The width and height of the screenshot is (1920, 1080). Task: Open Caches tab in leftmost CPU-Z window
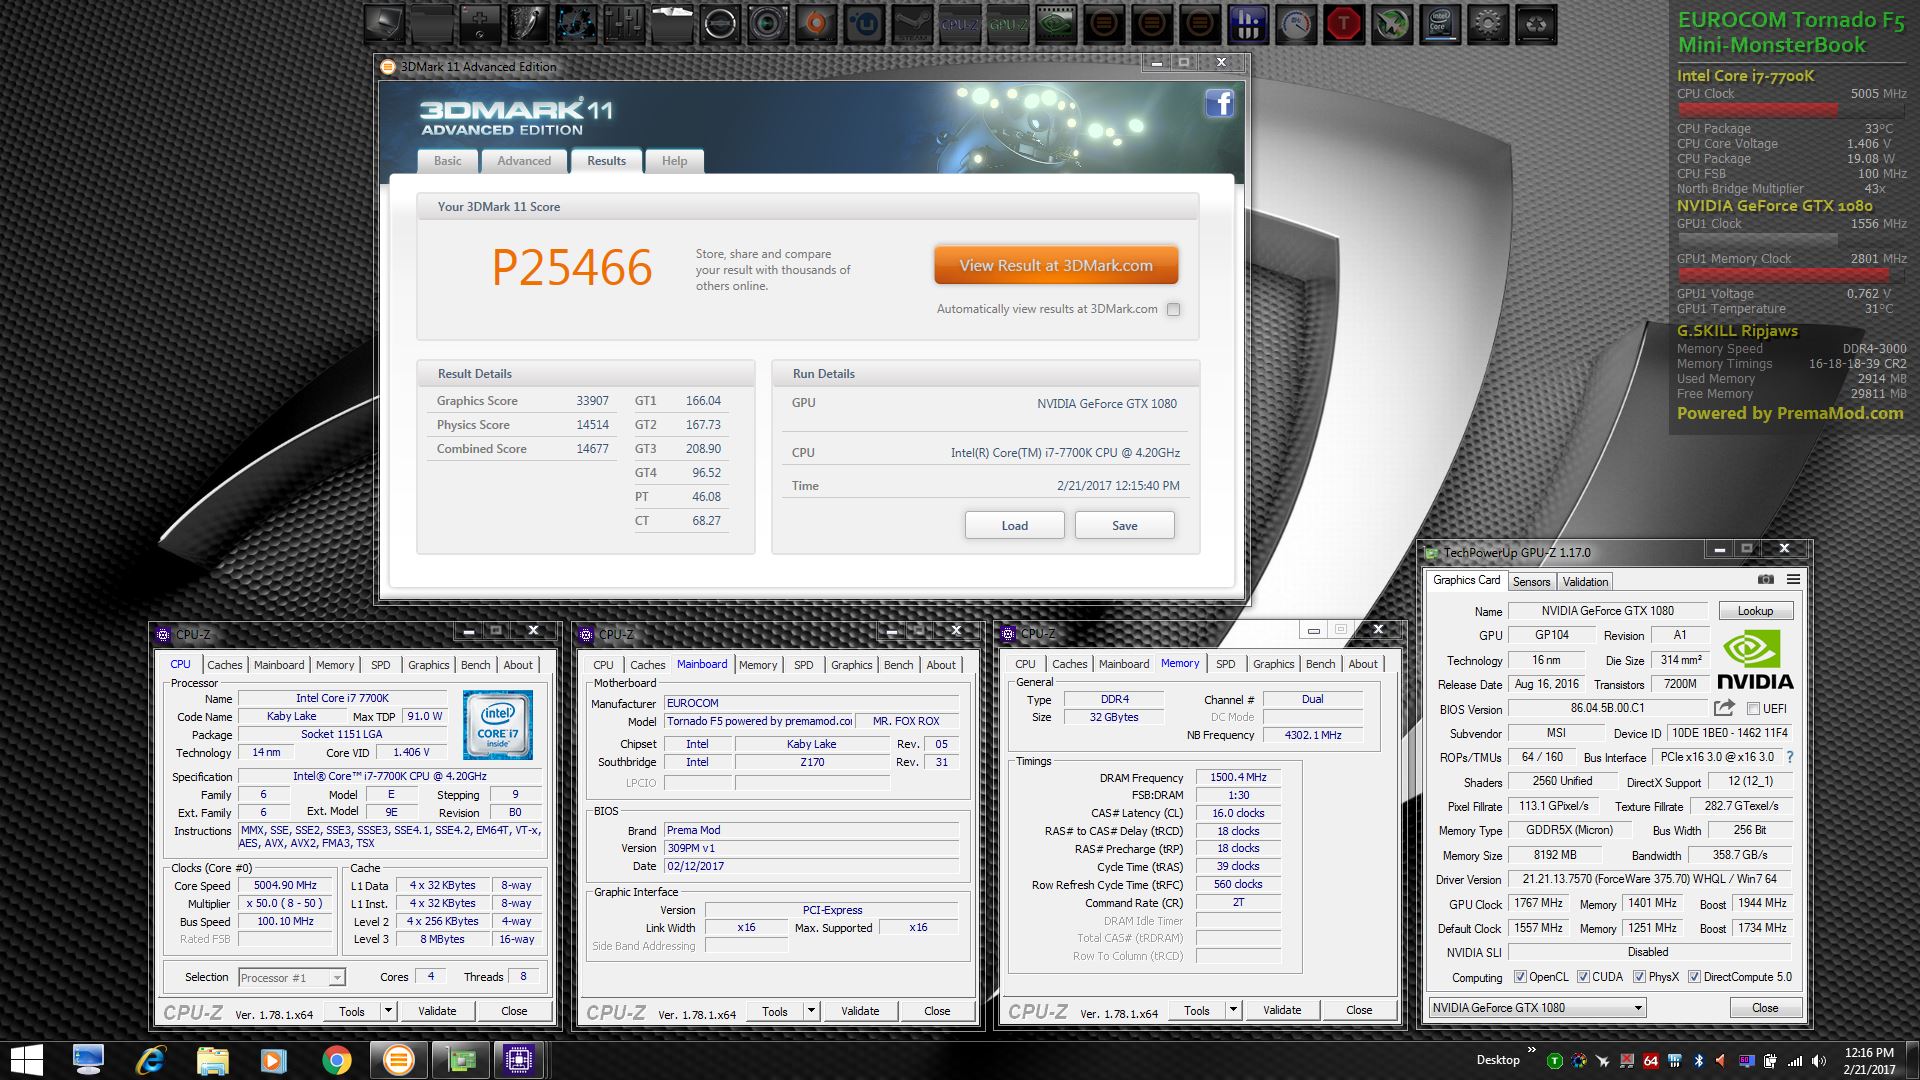click(224, 665)
